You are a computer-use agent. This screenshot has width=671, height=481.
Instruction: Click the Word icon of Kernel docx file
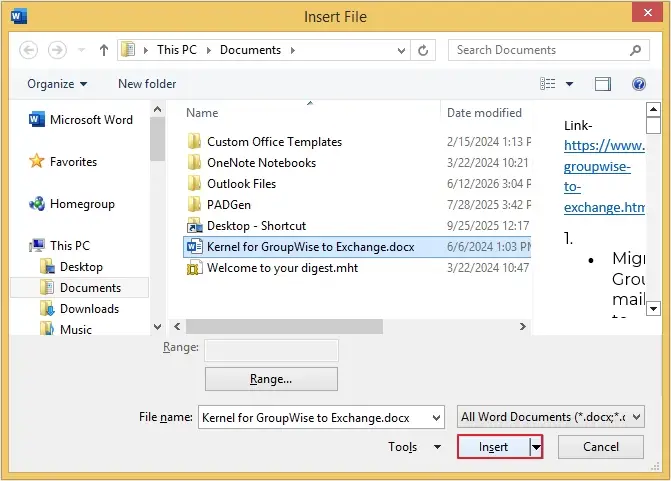[195, 247]
